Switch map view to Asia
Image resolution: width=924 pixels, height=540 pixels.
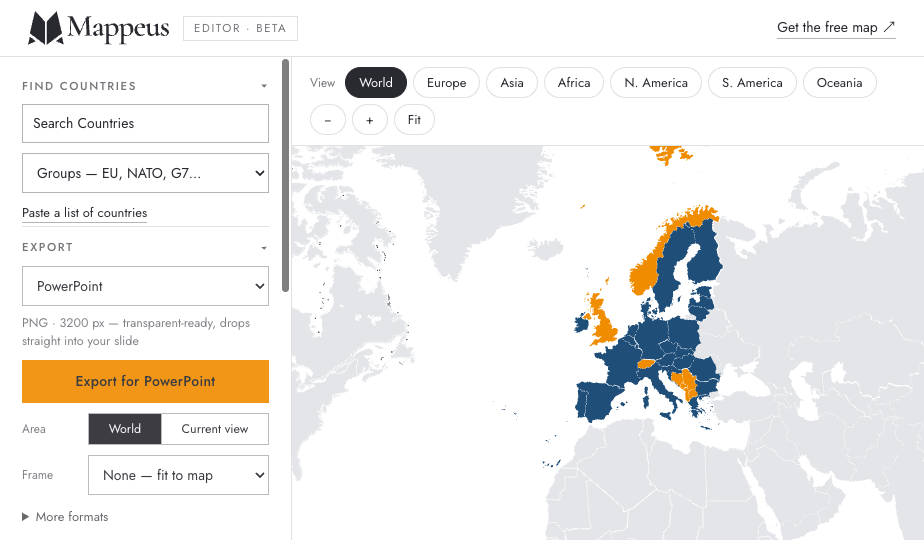pos(512,83)
